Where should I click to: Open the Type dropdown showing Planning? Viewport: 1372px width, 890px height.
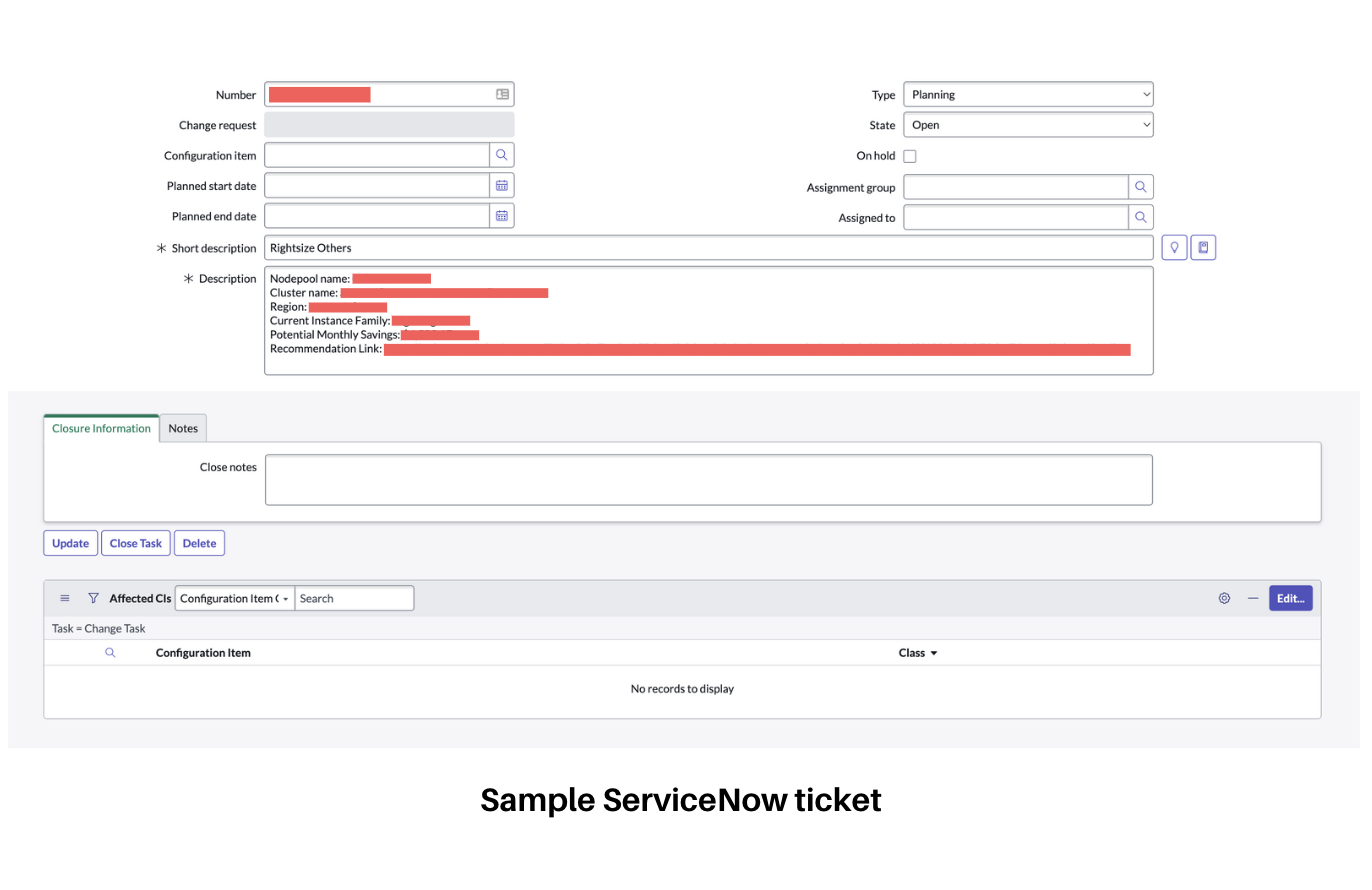(x=1027, y=95)
